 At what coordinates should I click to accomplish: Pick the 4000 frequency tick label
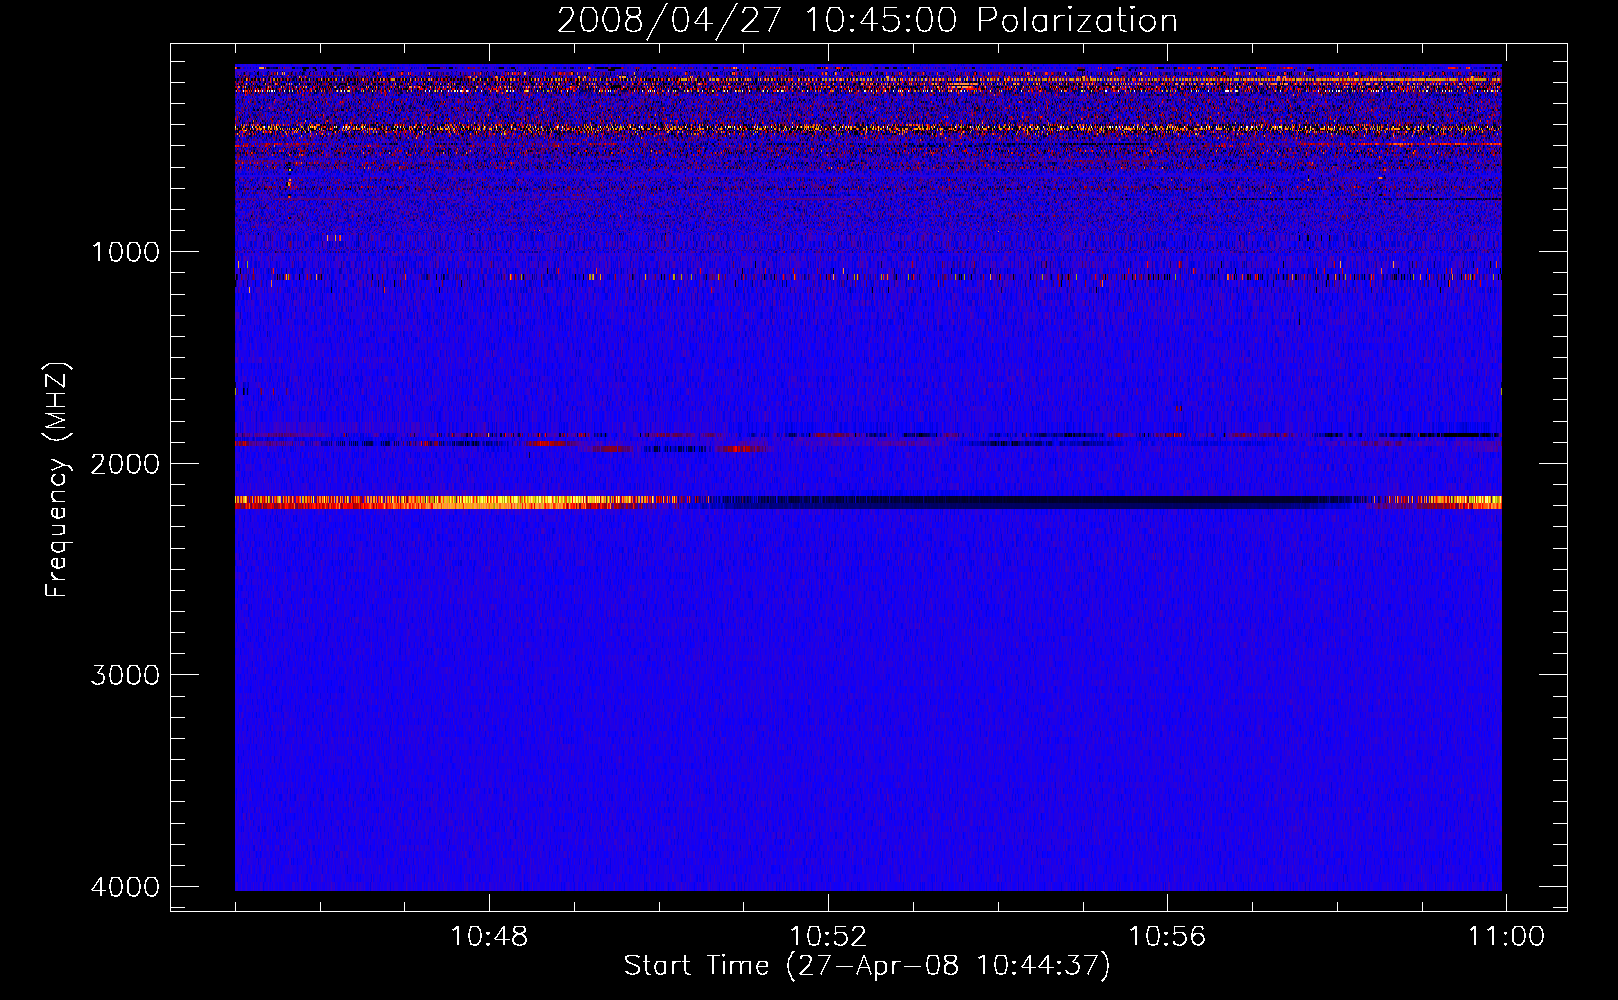[x=125, y=887]
